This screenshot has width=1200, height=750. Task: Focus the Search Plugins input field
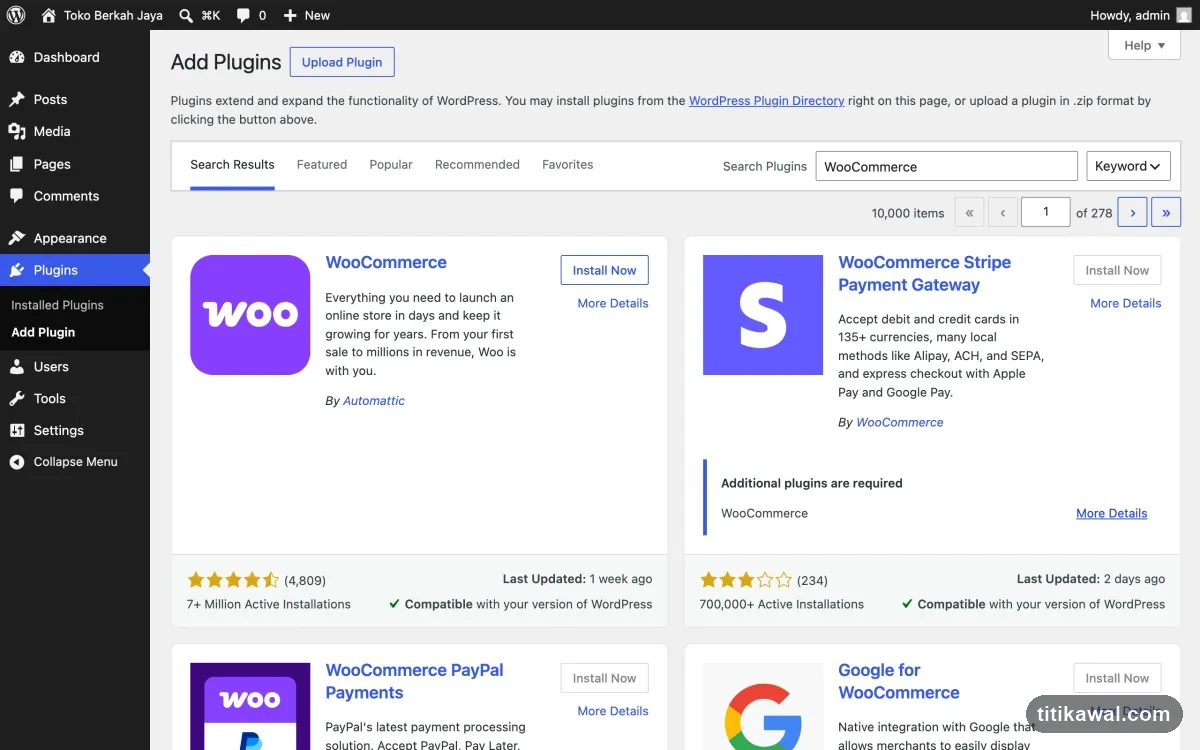946,166
